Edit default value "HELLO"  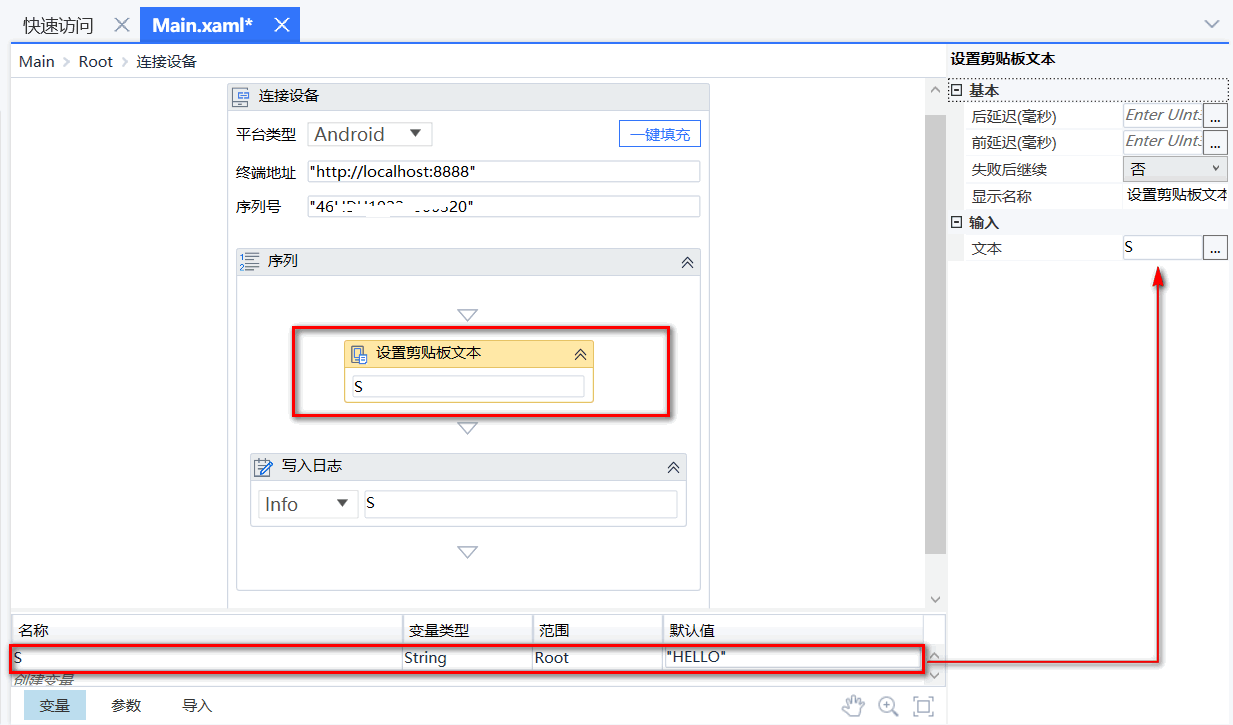click(x=791, y=658)
